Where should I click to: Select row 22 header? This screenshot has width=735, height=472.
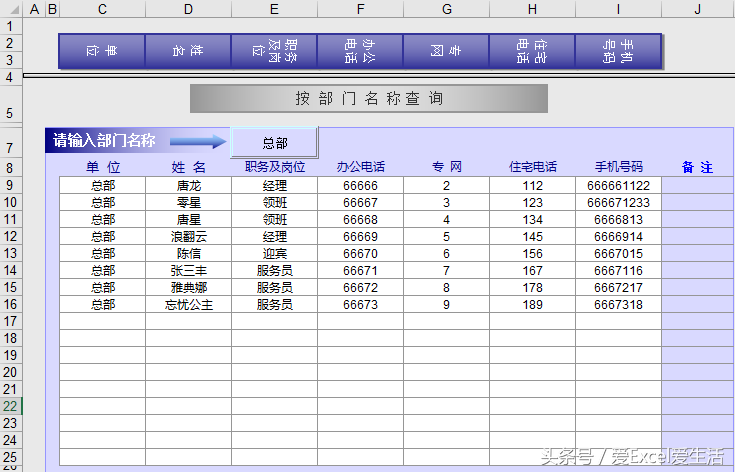pyautogui.click(x=10, y=406)
